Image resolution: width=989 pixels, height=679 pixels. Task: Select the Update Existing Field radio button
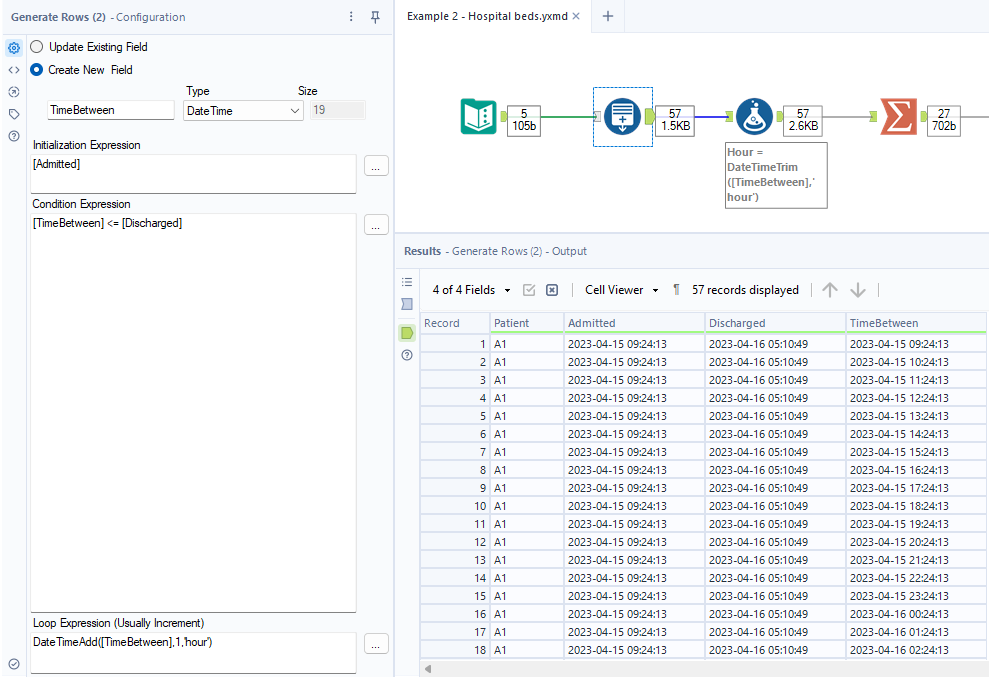coord(37,47)
